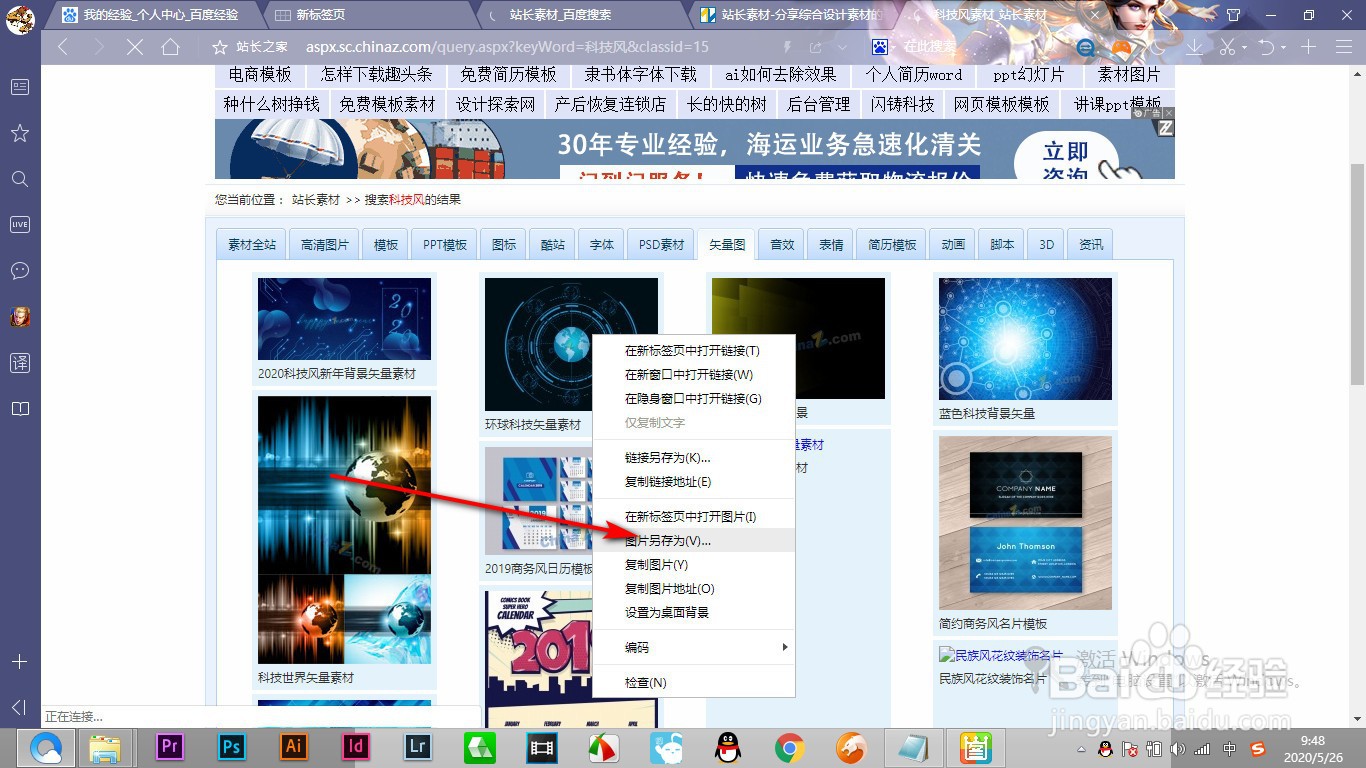Select 图片另存为 in the context menu
The width and height of the screenshot is (1366, 768).
click(x=668, y=539)
